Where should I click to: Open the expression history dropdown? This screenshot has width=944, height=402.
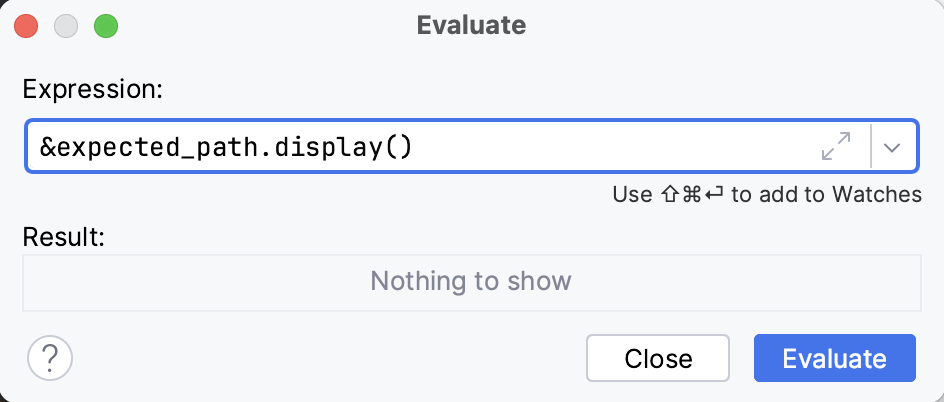point(893,147)
